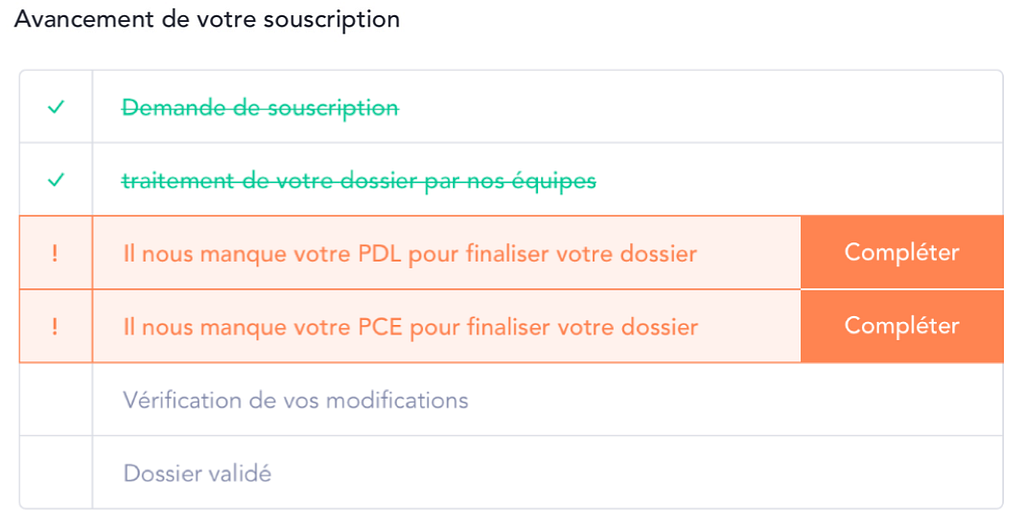Viewport: 1024px width, 527px height.
Task: Click the exclamation icon for missing PDL
Action: pyautogui.click(x=55, y=253)
